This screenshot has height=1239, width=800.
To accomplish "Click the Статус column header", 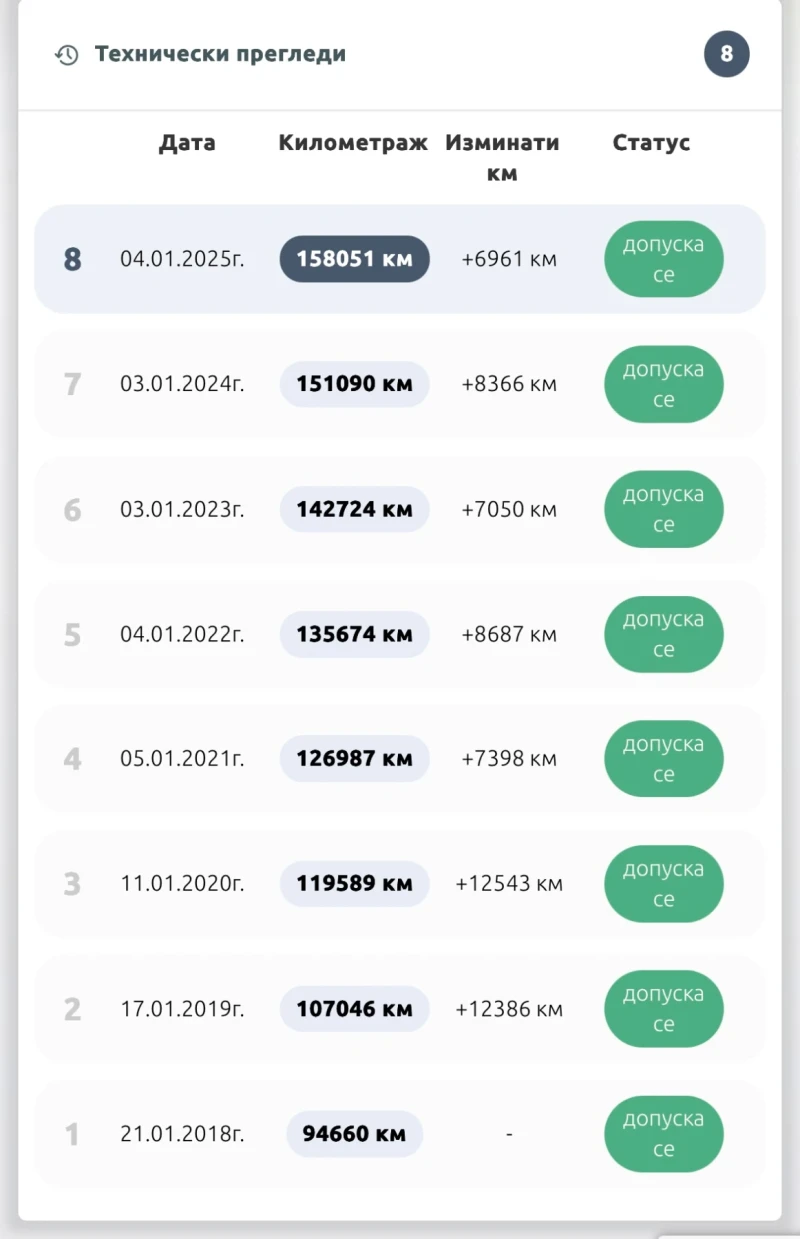I will (x=651, y=143).
